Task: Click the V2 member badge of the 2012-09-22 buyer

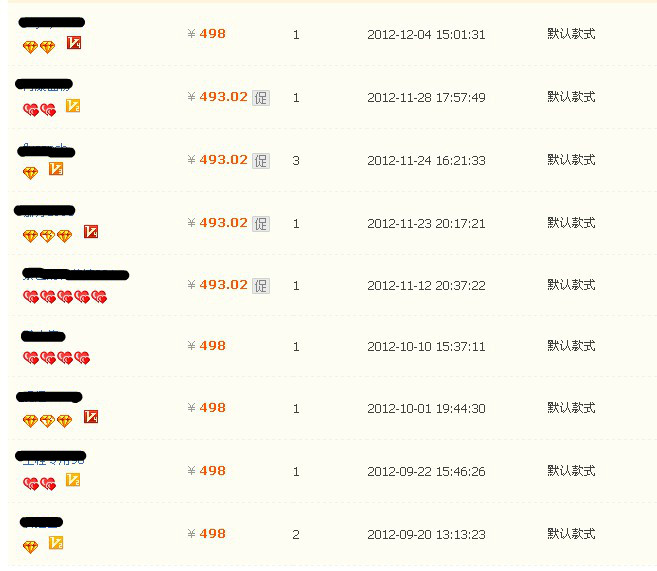Action: 73,480
